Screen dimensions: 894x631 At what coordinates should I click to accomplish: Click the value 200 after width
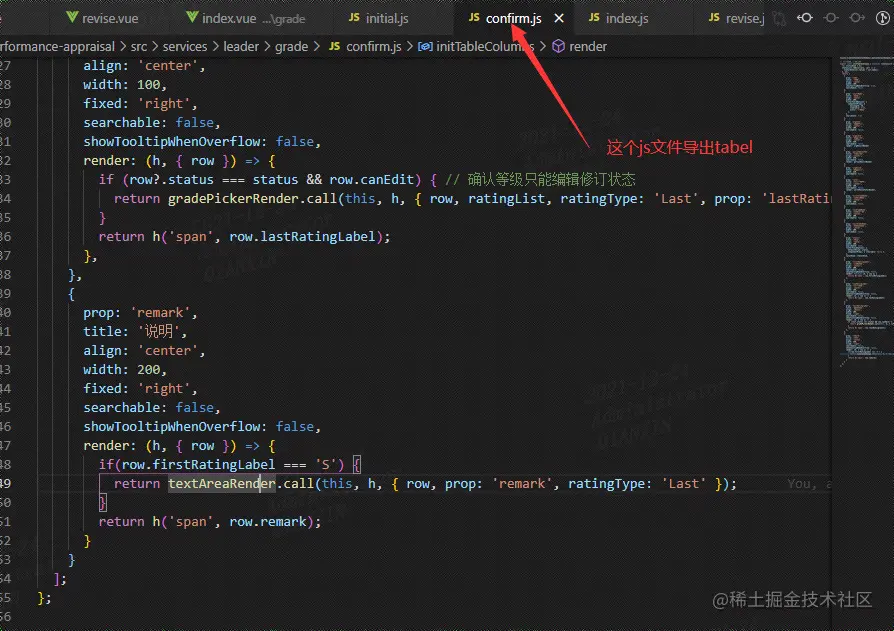point(148,369)
